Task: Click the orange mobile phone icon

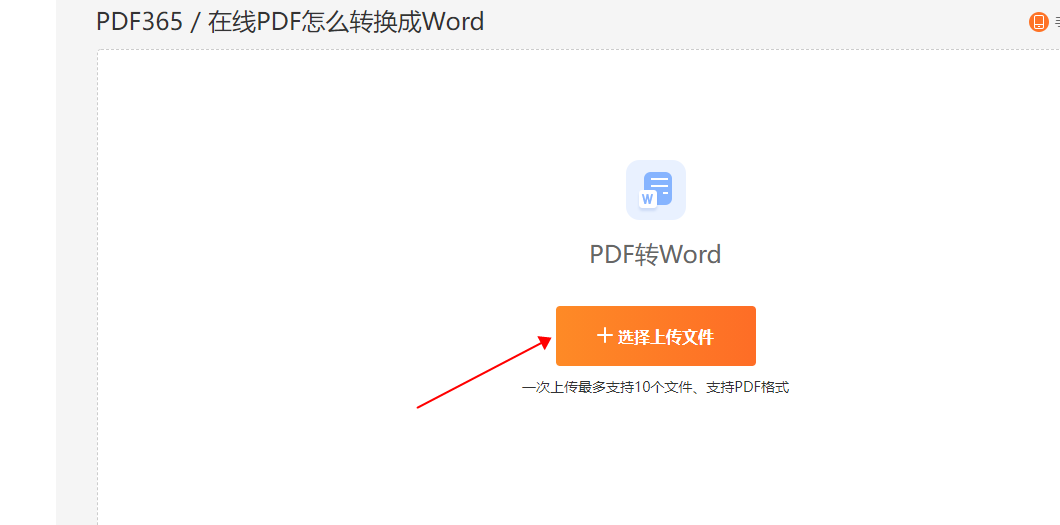Action: click(1038, 22)
